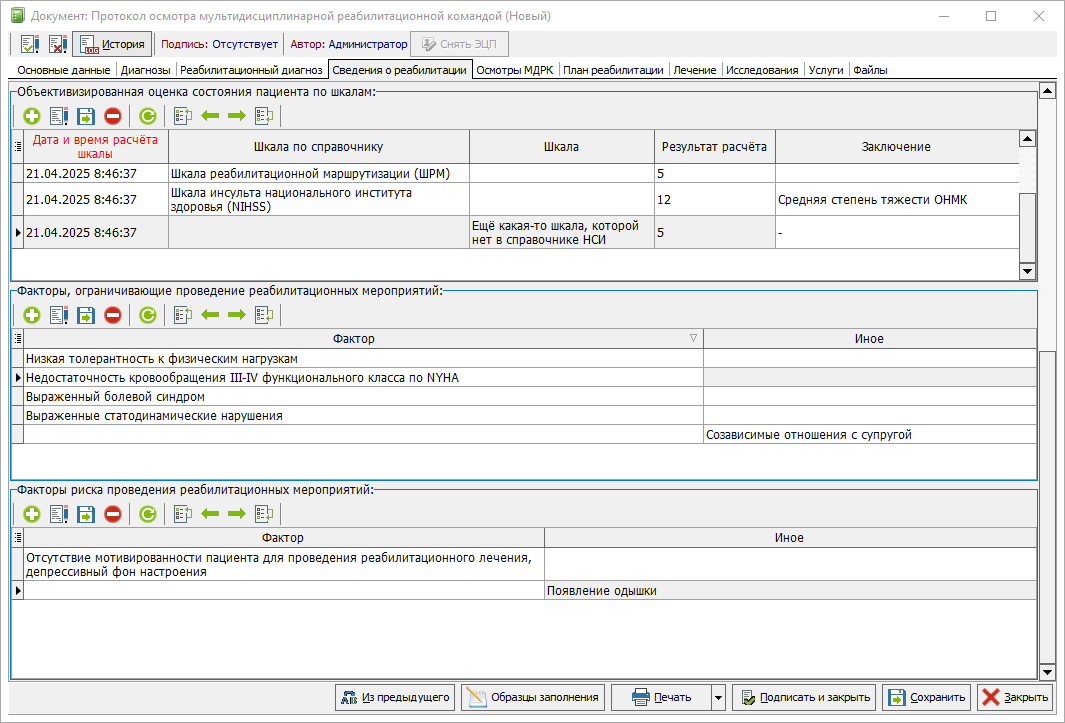Screen dimensions: 1065x723
Task: Open column chooser of the scales grid
Action: [18, 147]
